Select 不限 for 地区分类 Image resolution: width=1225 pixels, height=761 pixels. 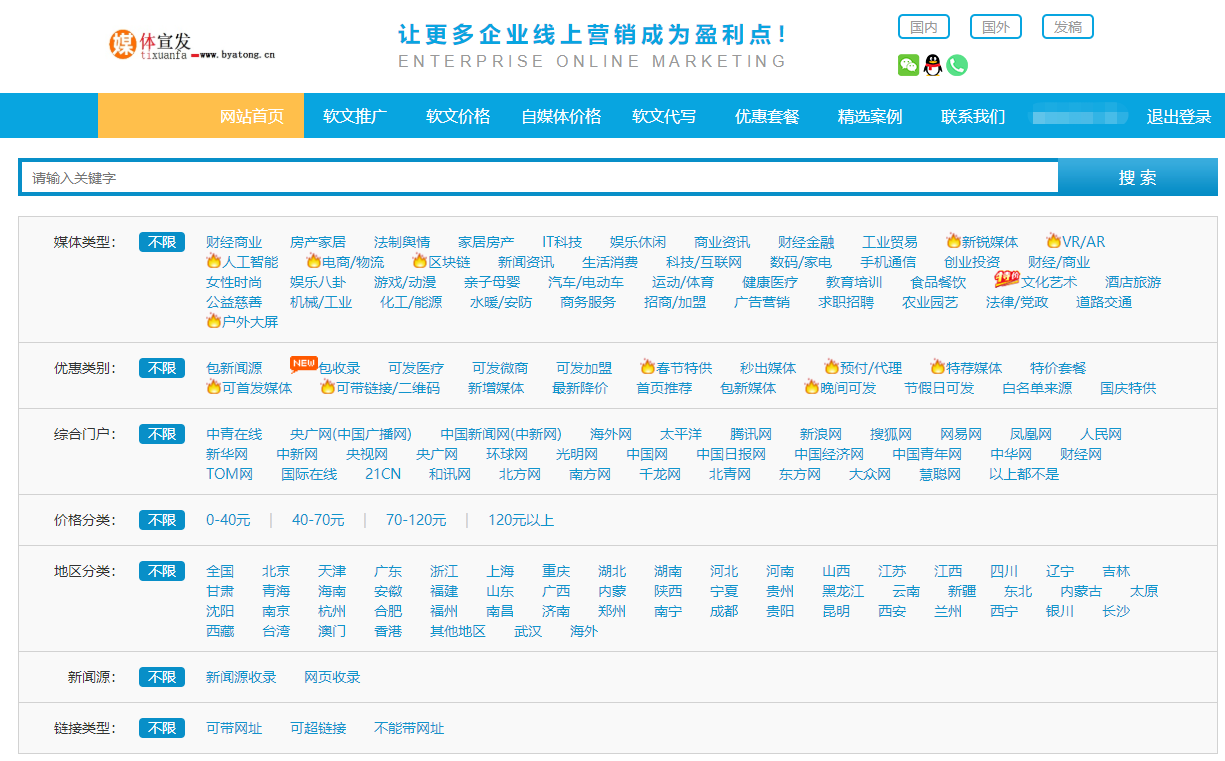(x=162, y=571)
